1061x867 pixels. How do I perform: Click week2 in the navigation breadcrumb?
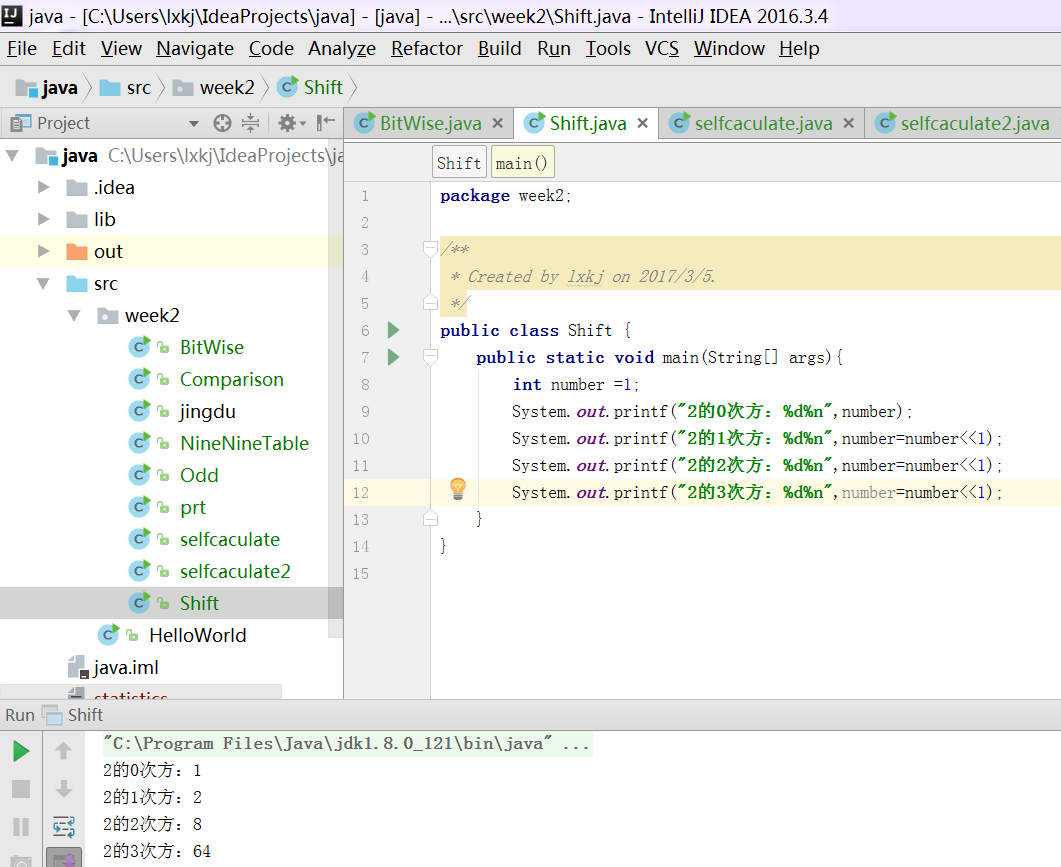pyautogui.click(x=214, y=88)
